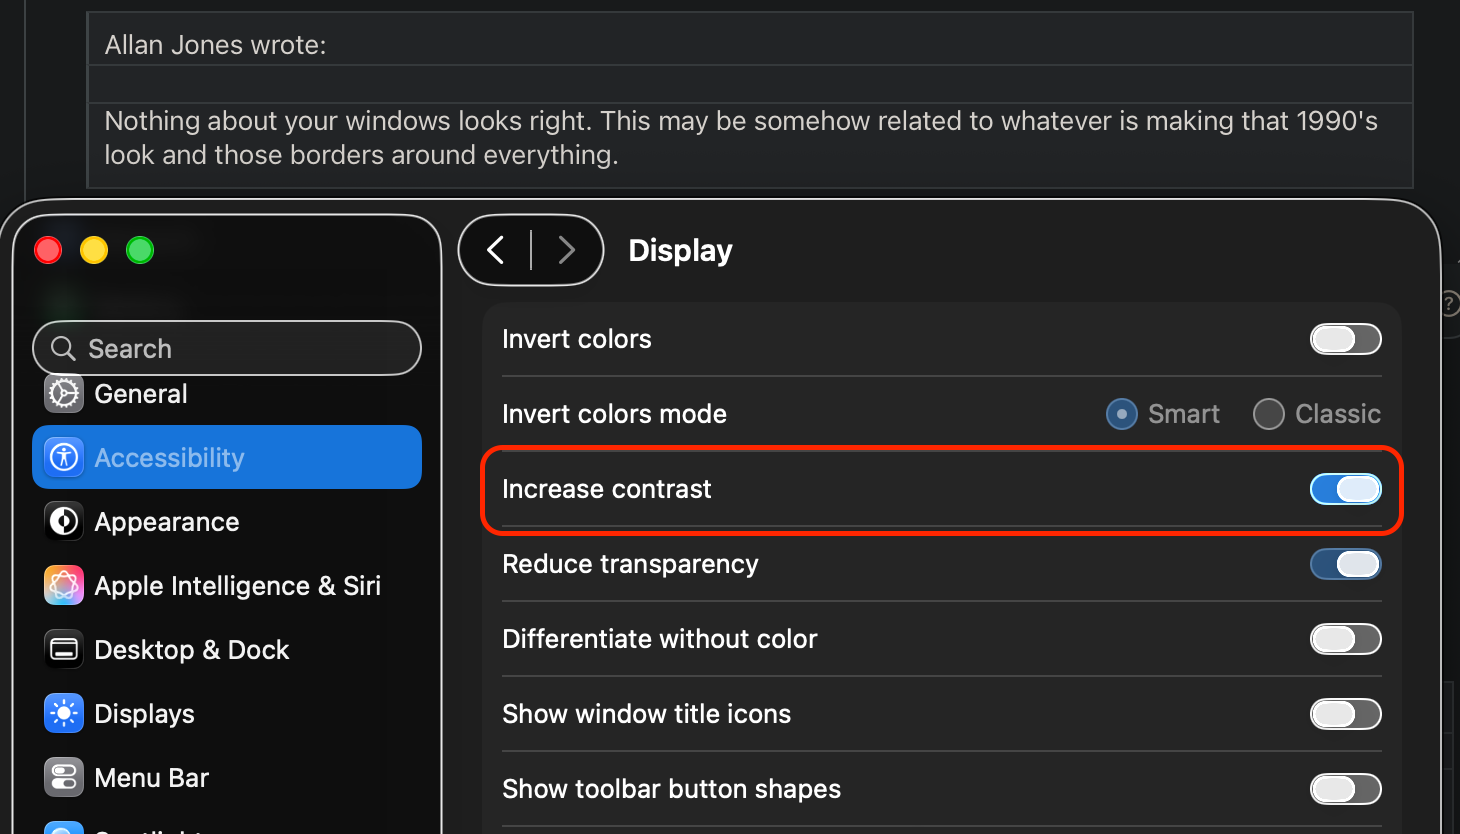Screen dimensions: 1460x834
Task: Open the Appearance settings pane
Action: coord(167,522)
